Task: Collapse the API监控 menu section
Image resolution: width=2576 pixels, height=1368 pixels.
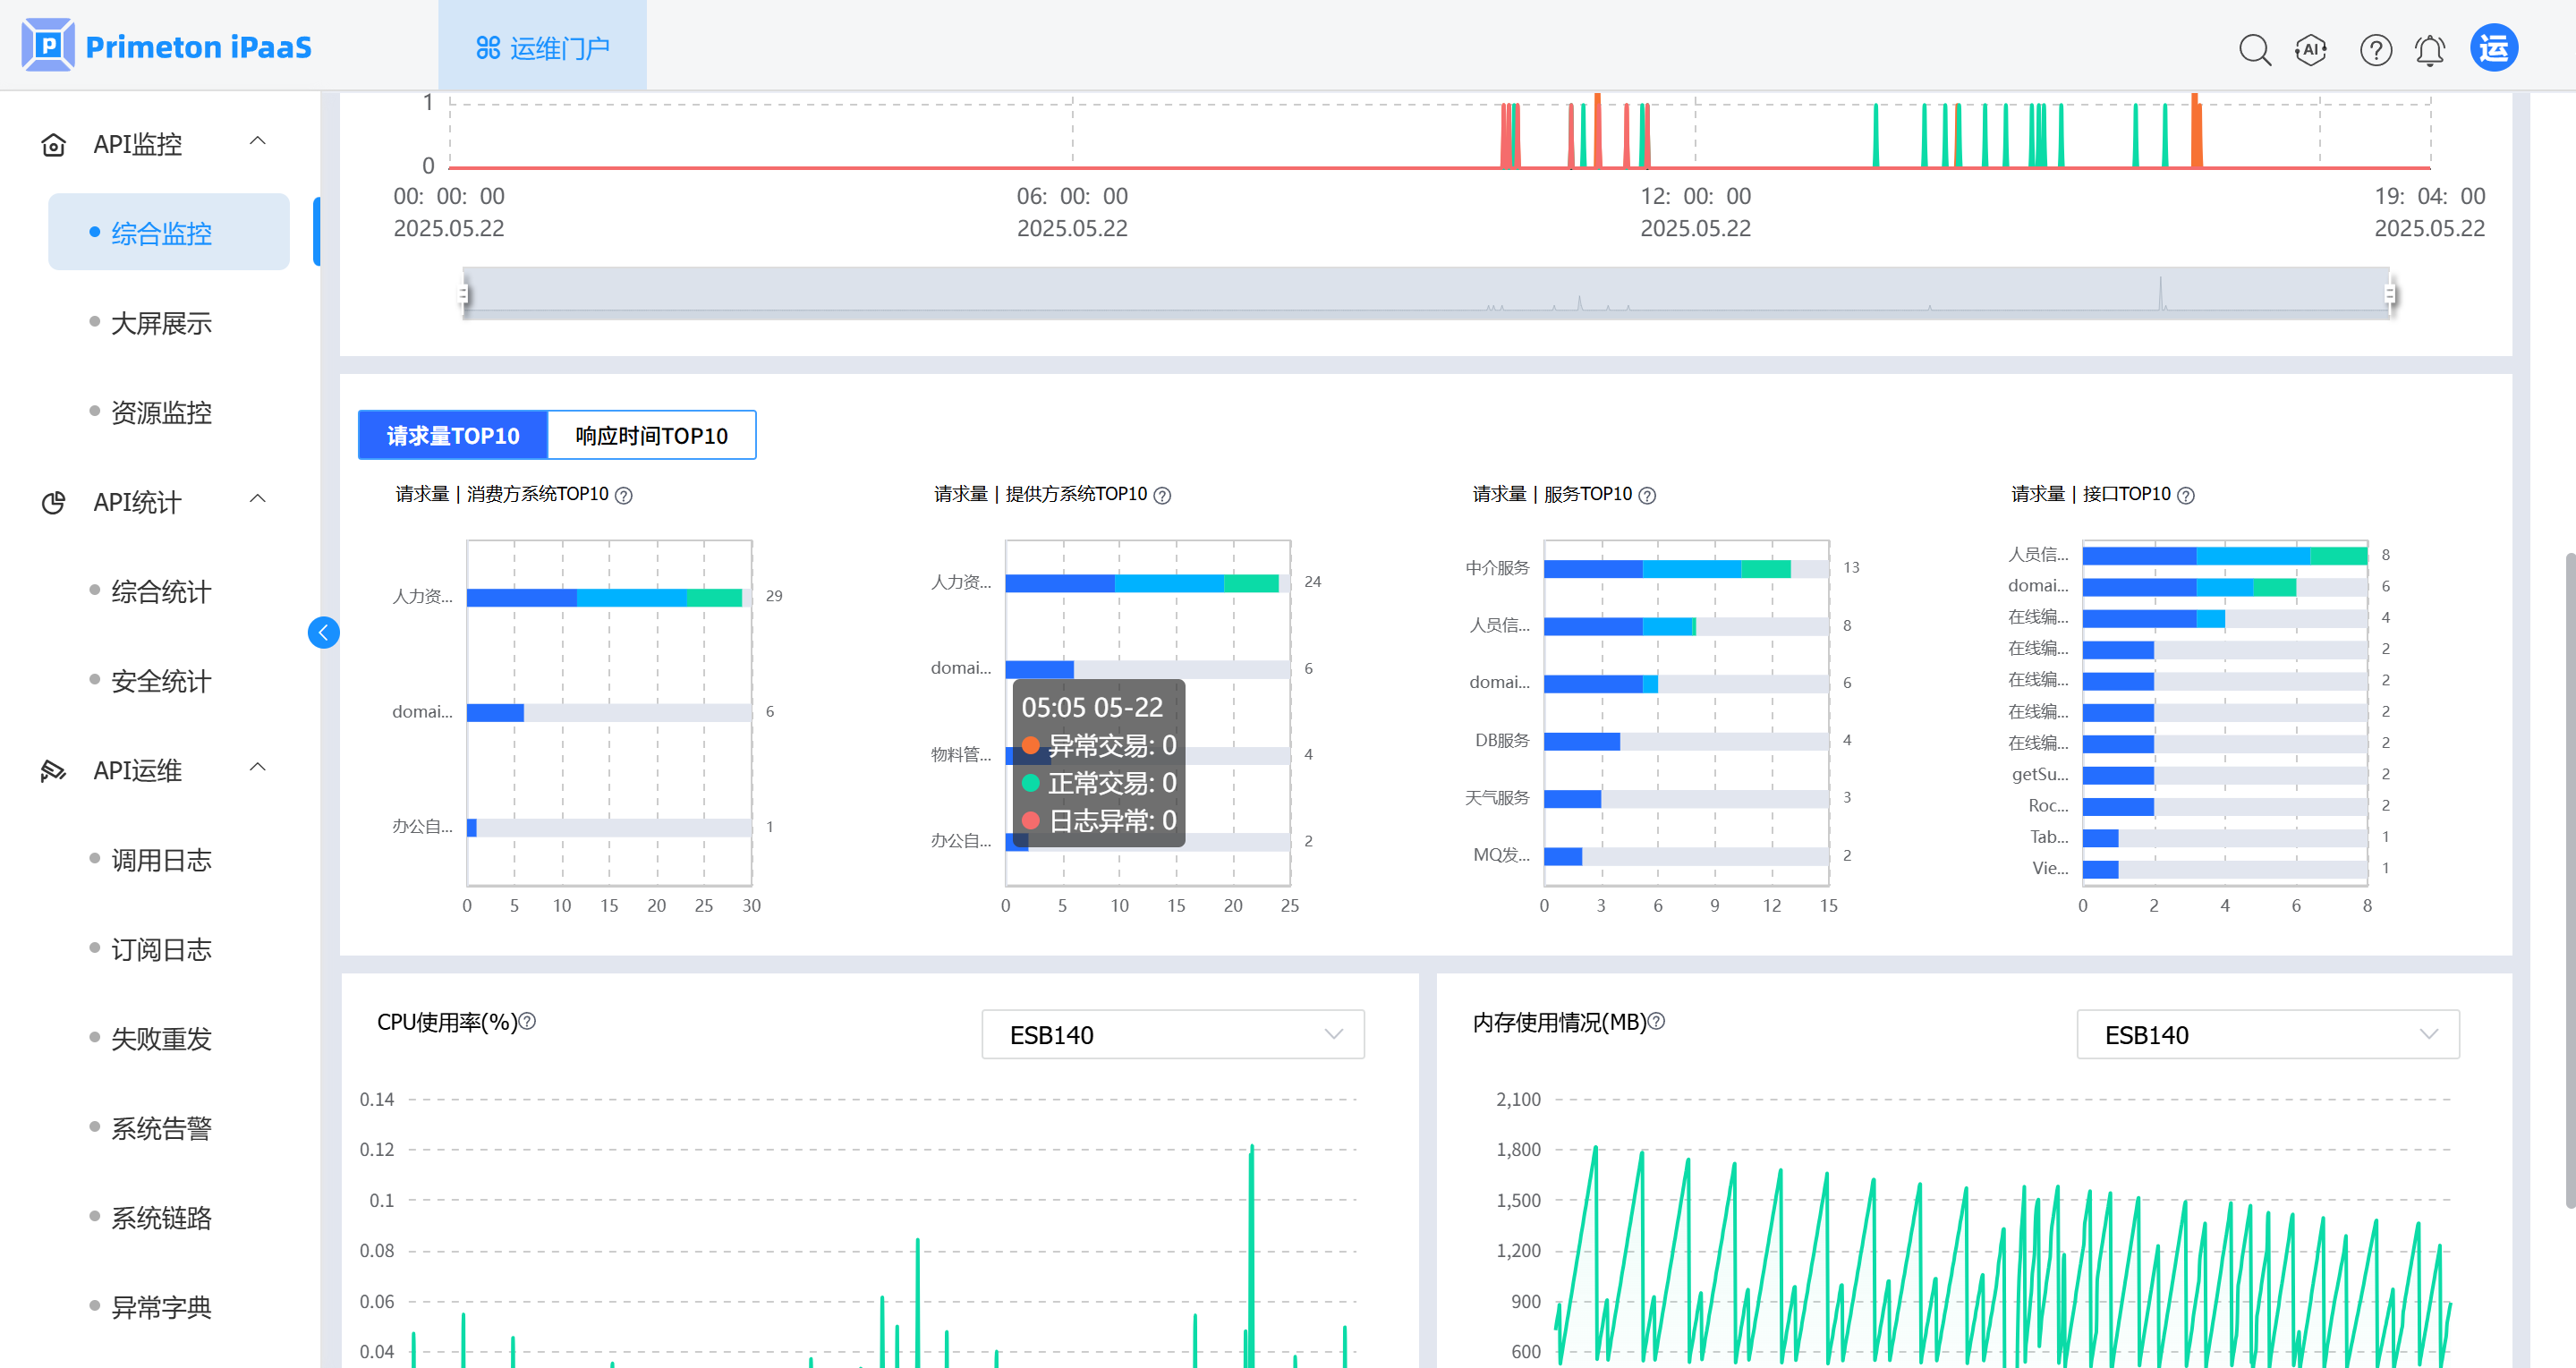Action: click(x=257, y=141)
